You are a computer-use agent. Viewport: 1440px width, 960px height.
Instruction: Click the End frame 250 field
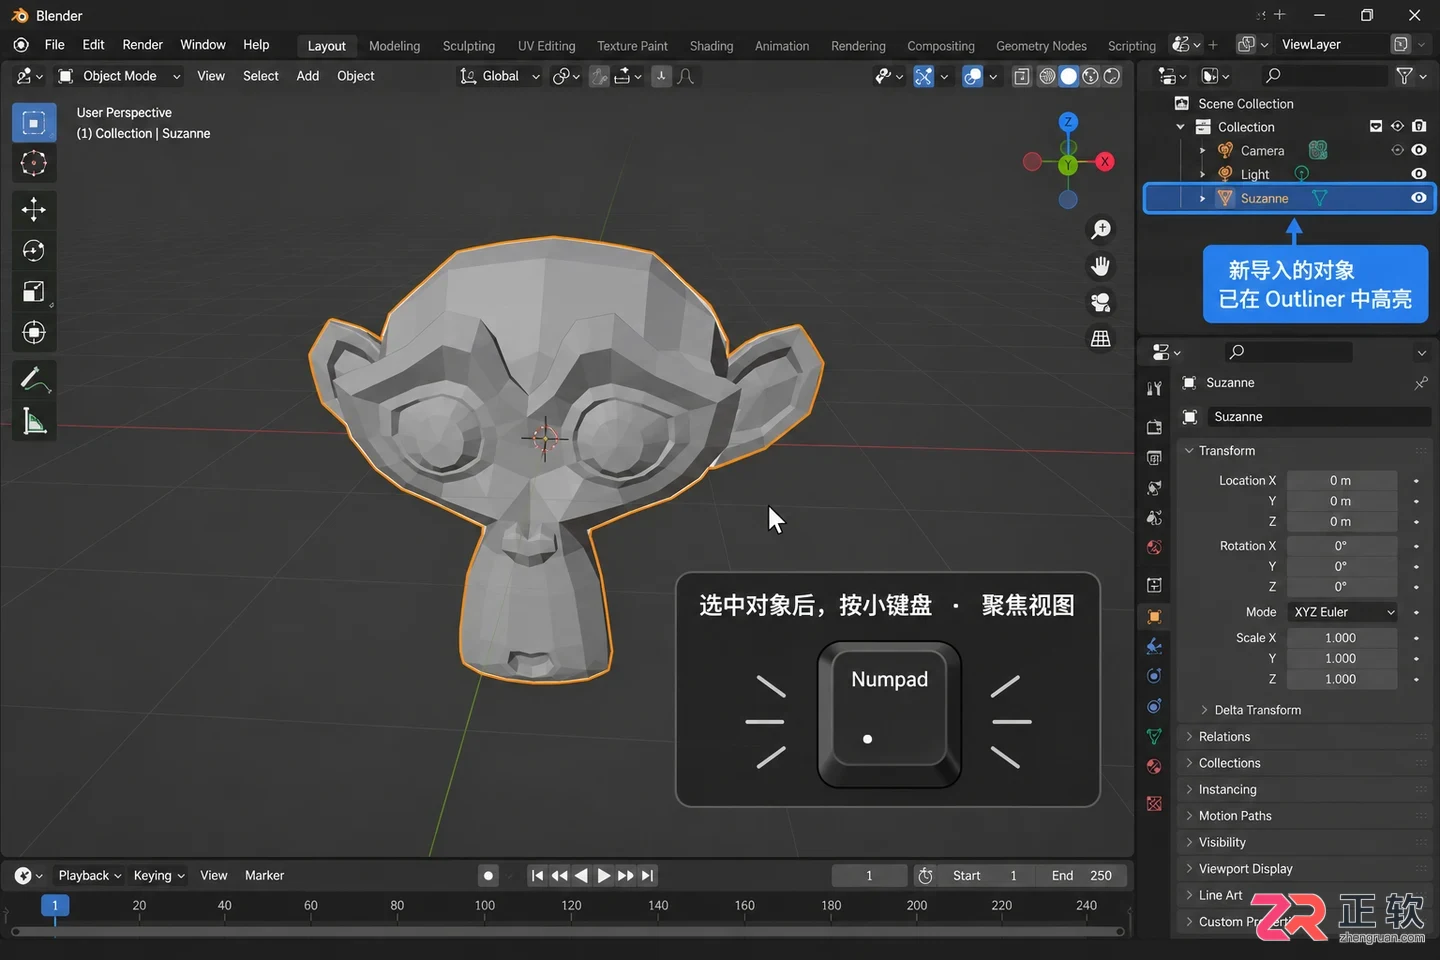(1081, 876)
